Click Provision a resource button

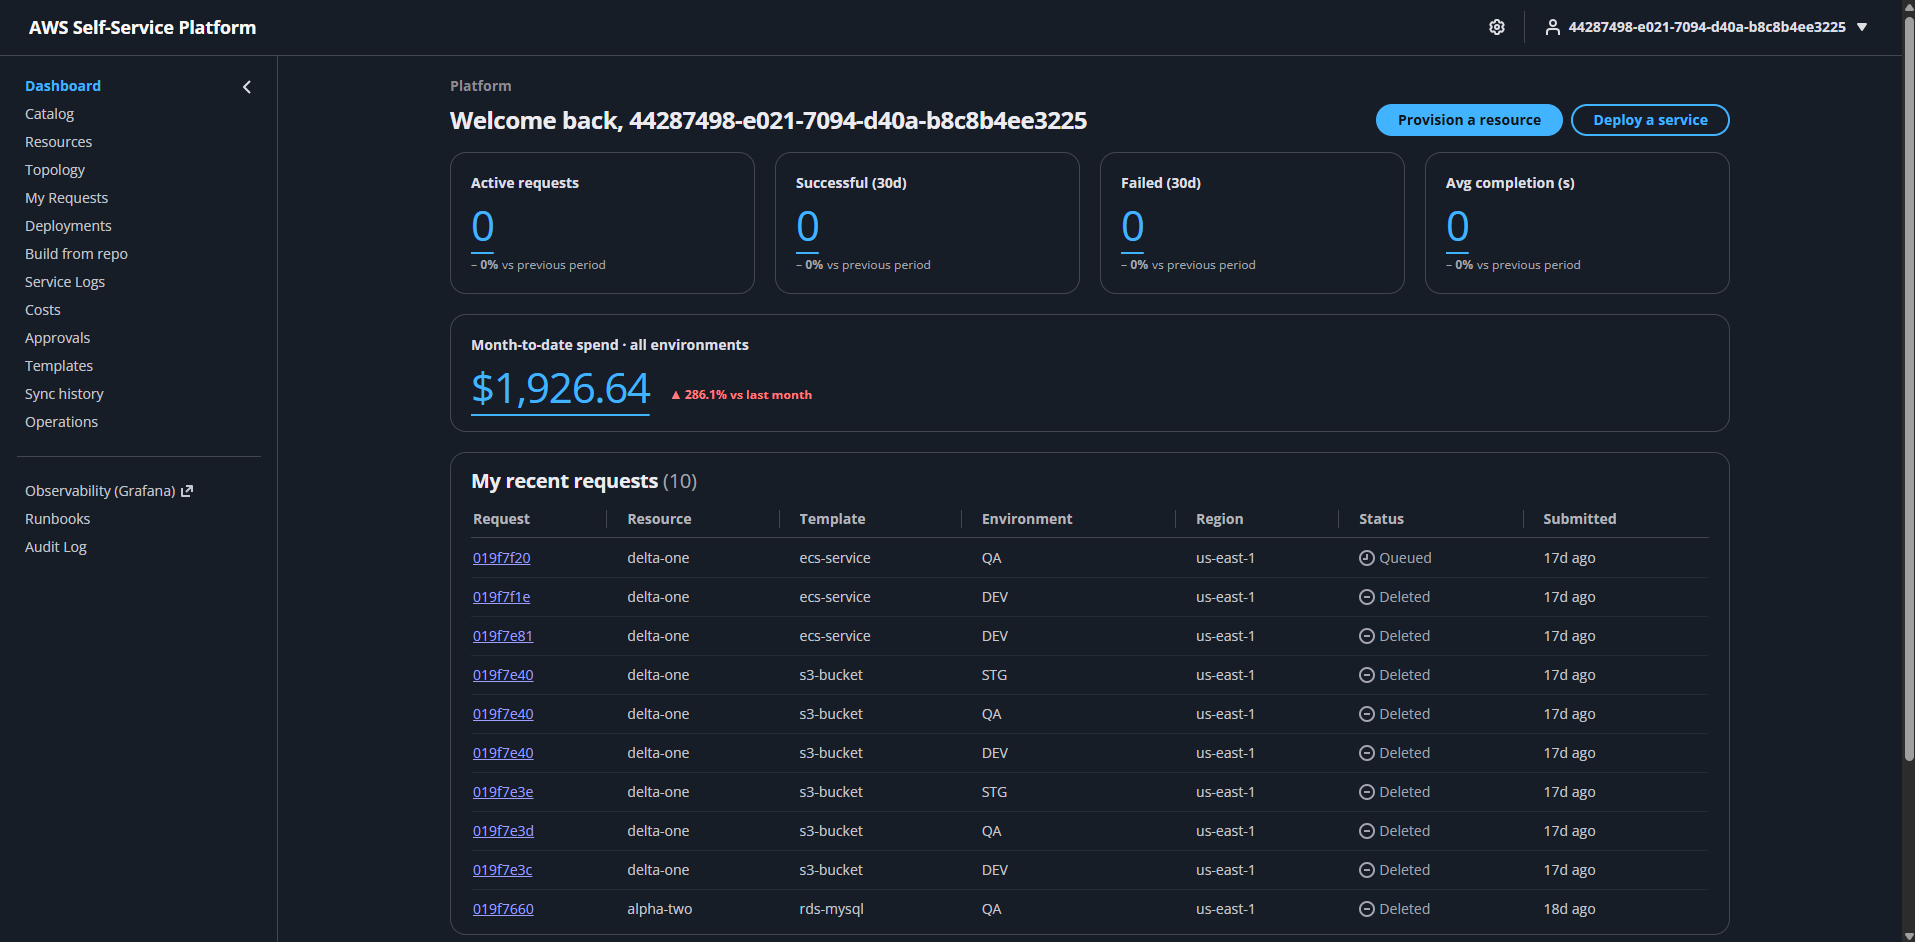tap(1469, 120)
